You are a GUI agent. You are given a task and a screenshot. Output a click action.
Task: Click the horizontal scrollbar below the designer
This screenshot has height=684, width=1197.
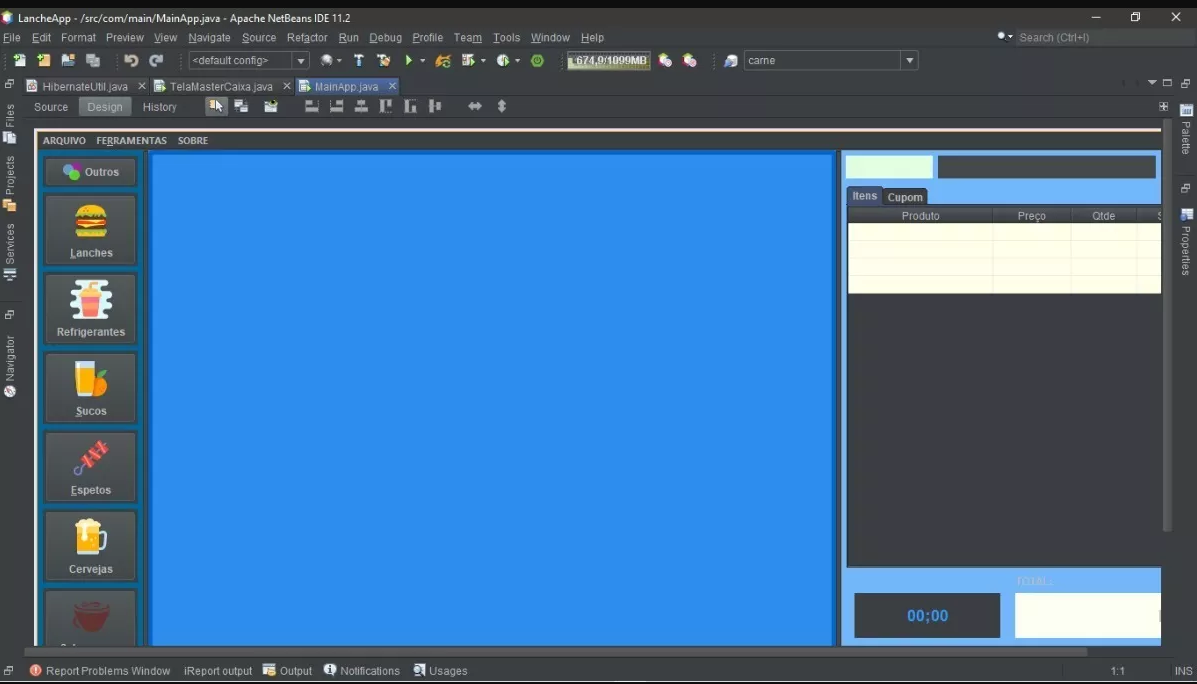(x=556, y=652)
